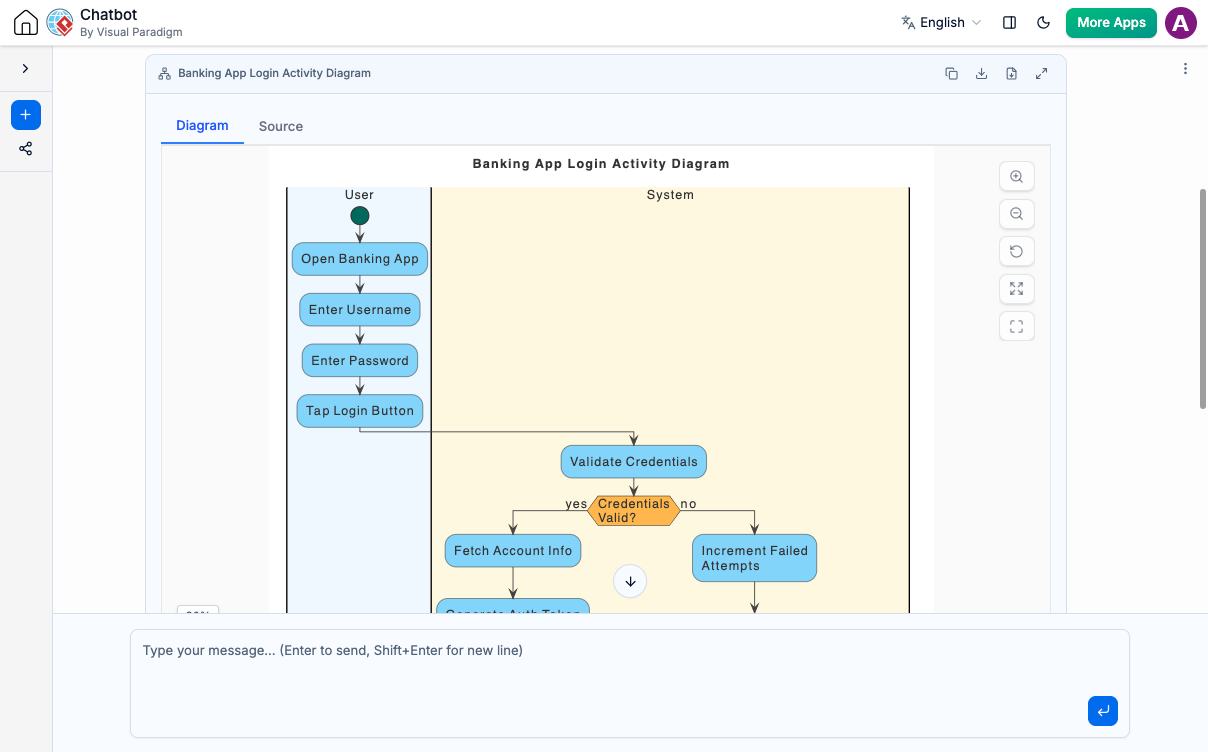Select the Enter Username node
1208x752 pixels.
[x=360, y=310]
